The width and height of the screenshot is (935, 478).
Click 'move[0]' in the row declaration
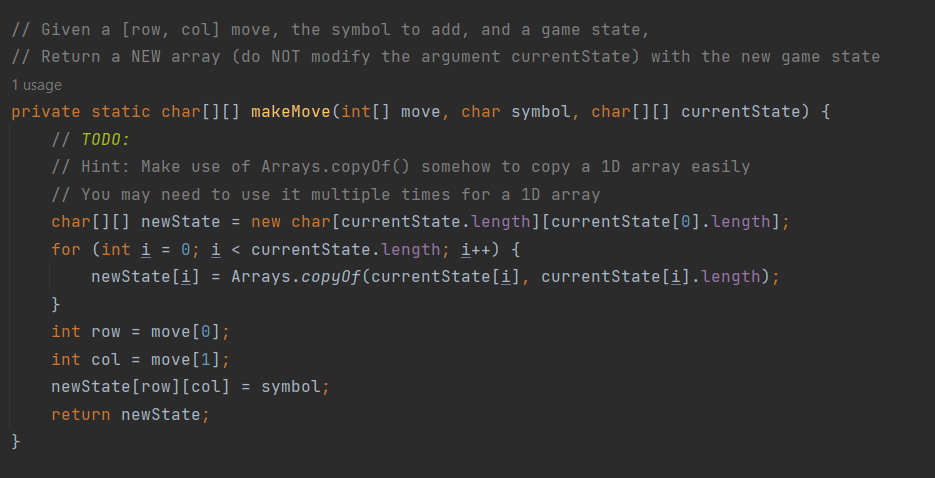185,331
